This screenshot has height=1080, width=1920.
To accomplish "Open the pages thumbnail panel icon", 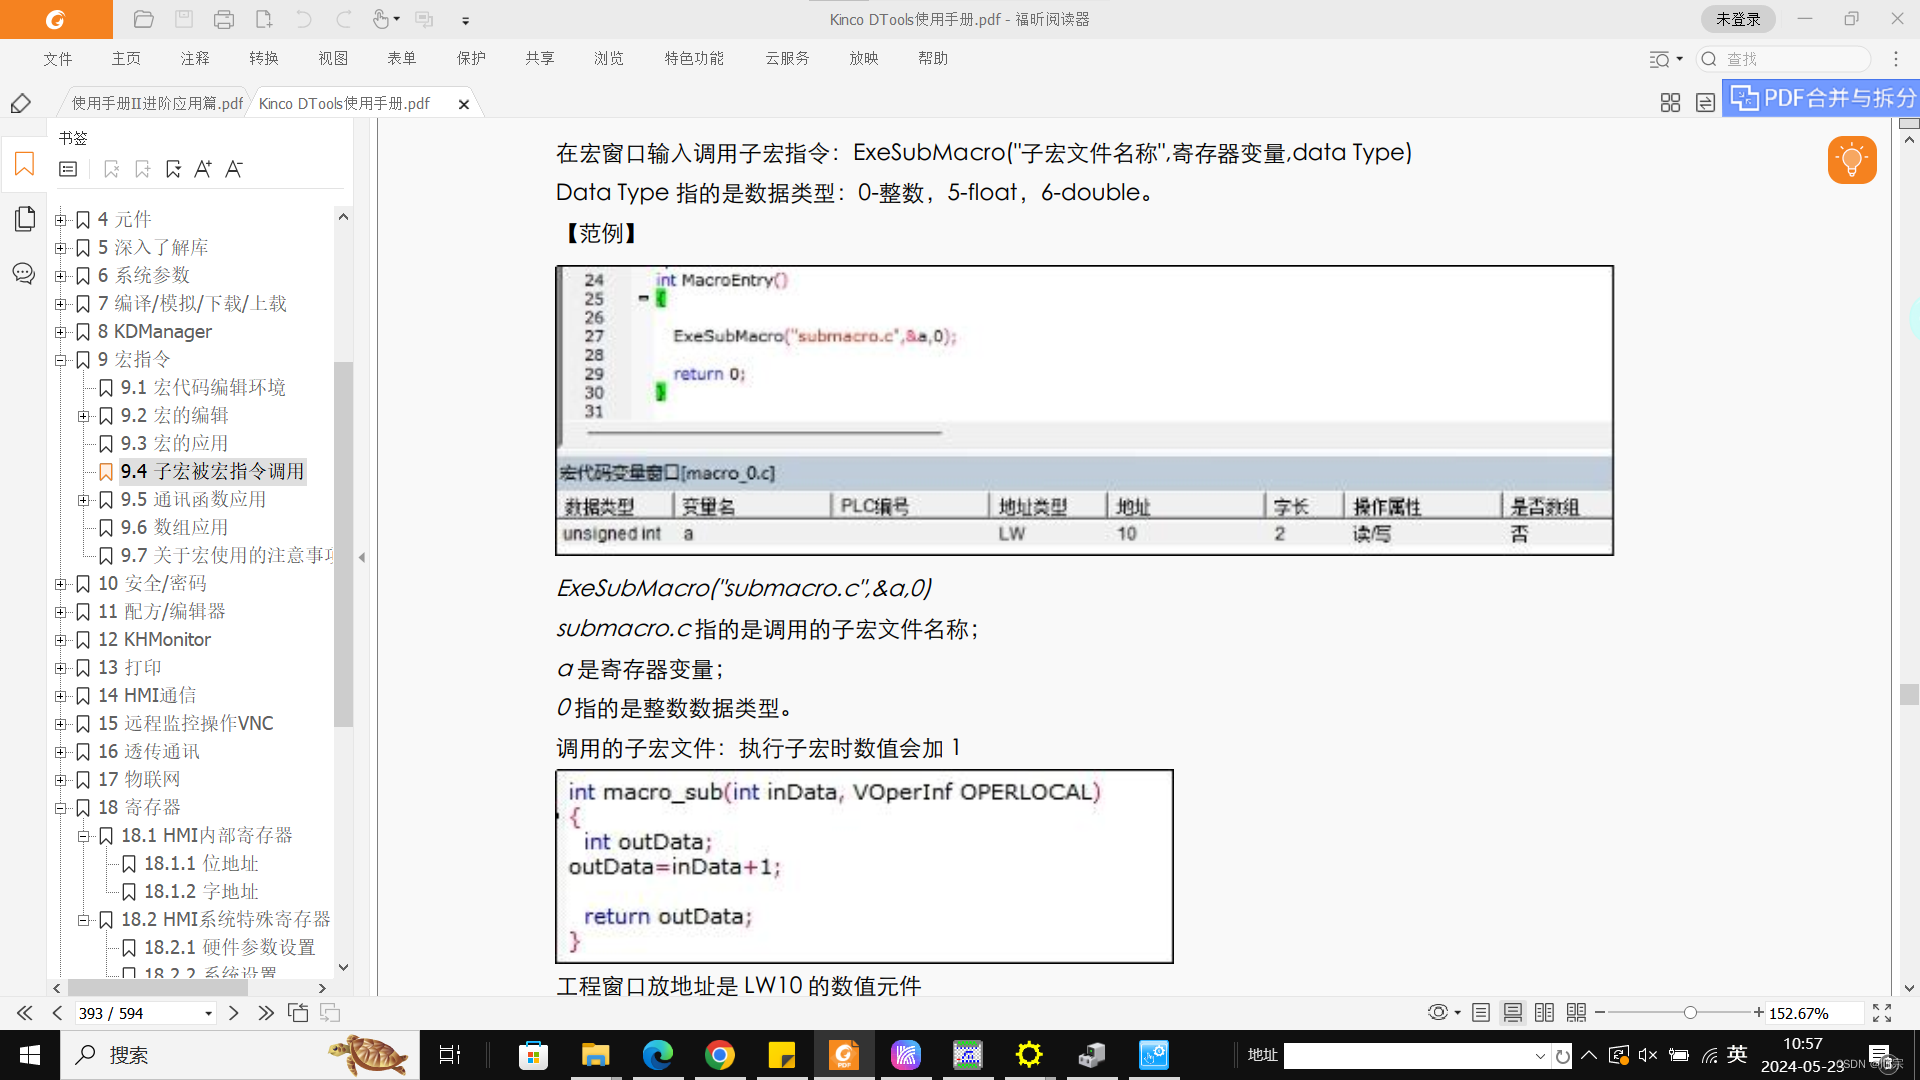I will (24, 218).
